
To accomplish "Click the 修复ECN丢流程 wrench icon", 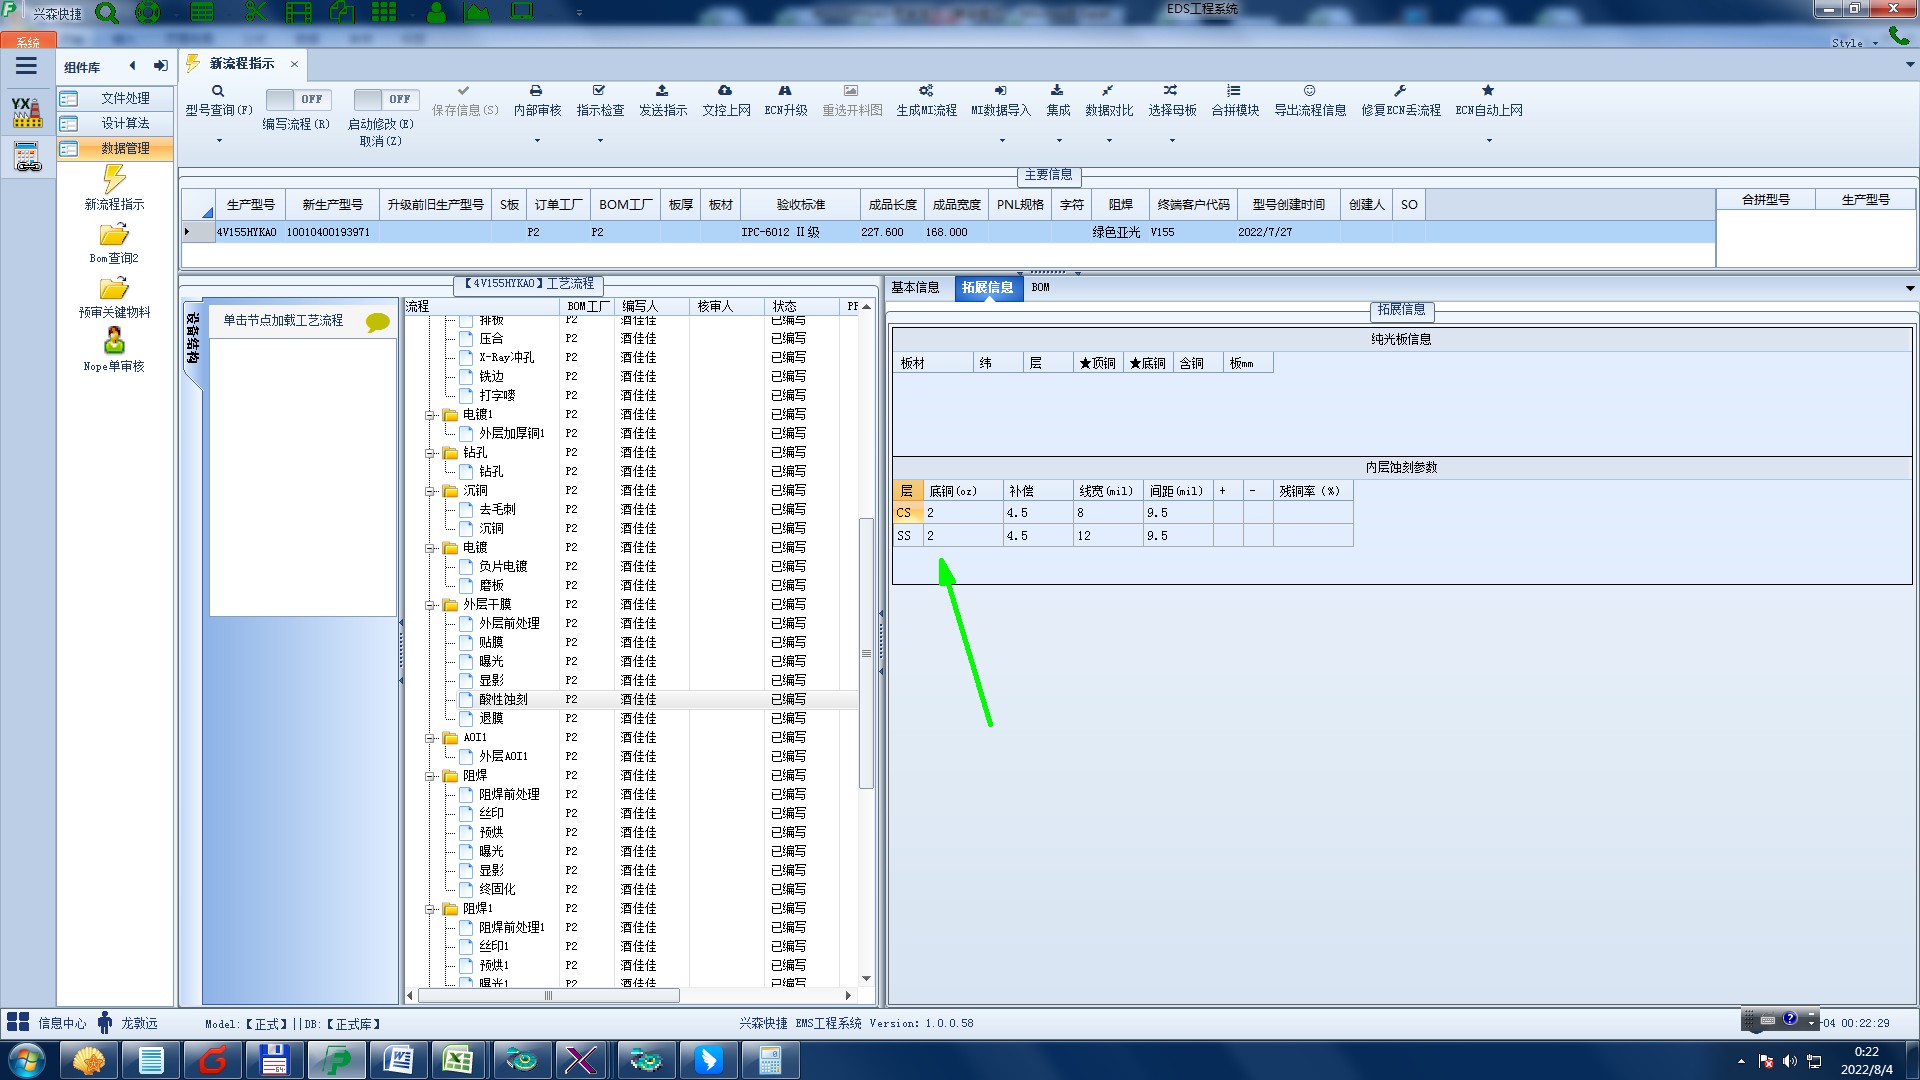I will click(1400, 91).
